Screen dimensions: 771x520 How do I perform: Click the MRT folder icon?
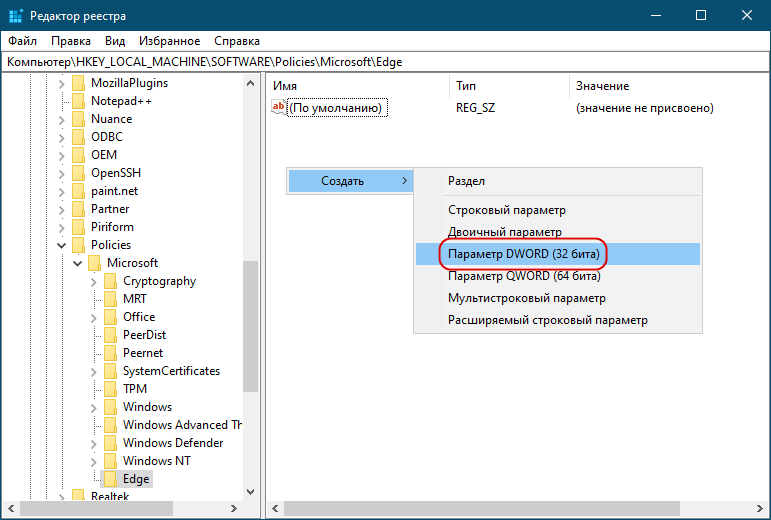click(111, 299)
